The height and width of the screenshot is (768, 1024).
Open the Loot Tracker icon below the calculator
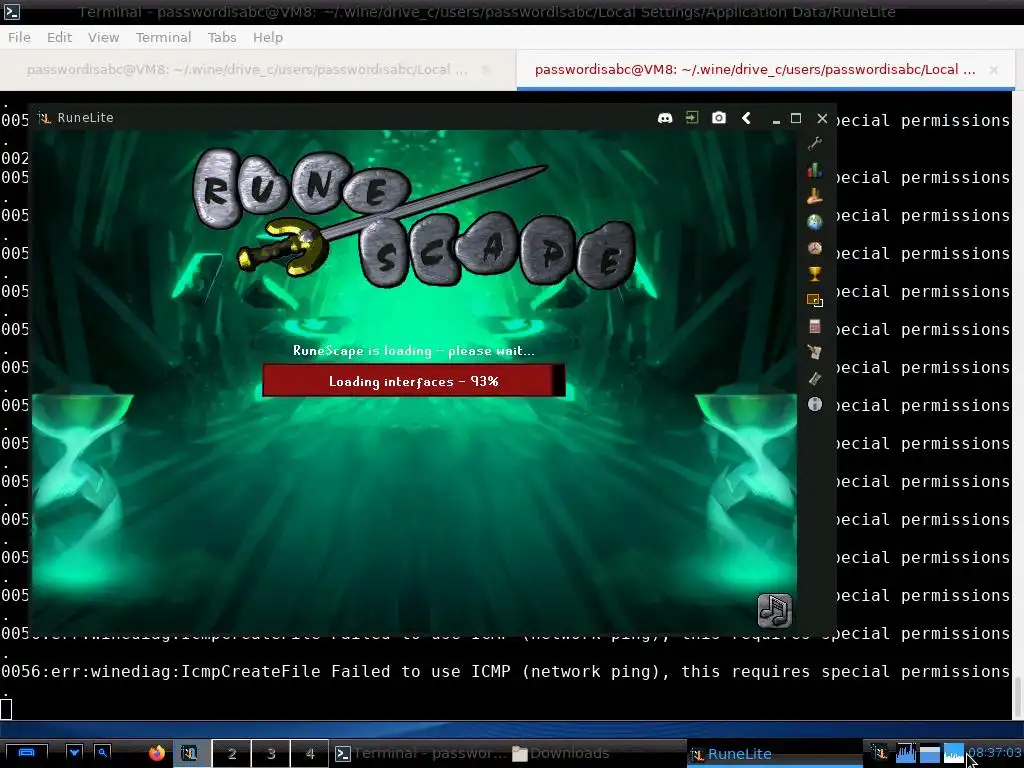click(x=814, y=353)
